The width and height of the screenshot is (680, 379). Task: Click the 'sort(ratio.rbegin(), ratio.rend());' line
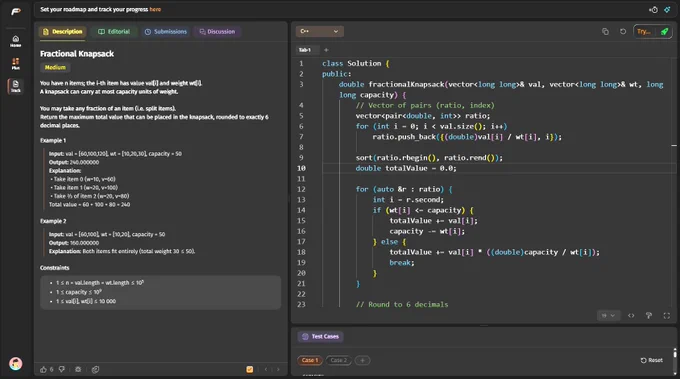(x=429, y=158)
